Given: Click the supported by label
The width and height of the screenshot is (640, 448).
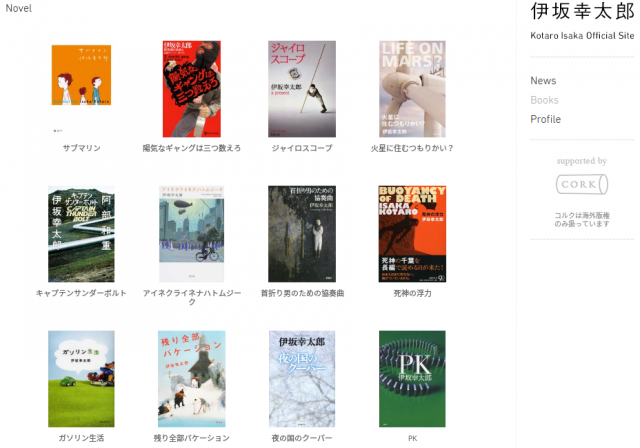Looking at the screenshot, I should (x=582, y=161).
